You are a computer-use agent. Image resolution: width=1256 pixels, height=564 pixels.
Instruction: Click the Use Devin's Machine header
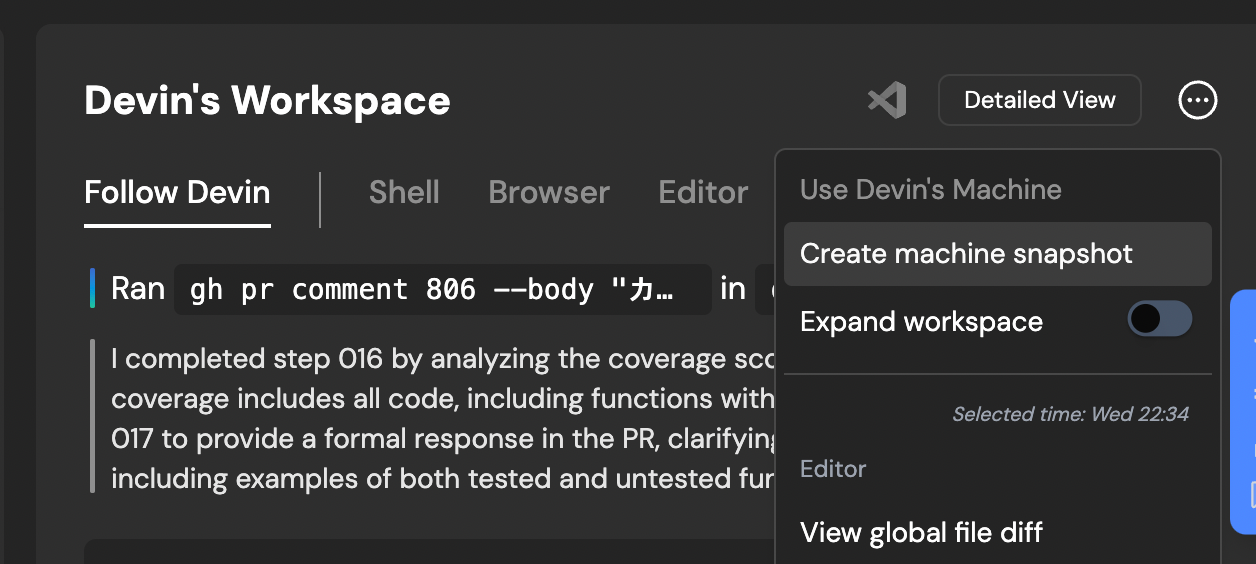click(931, 190)
